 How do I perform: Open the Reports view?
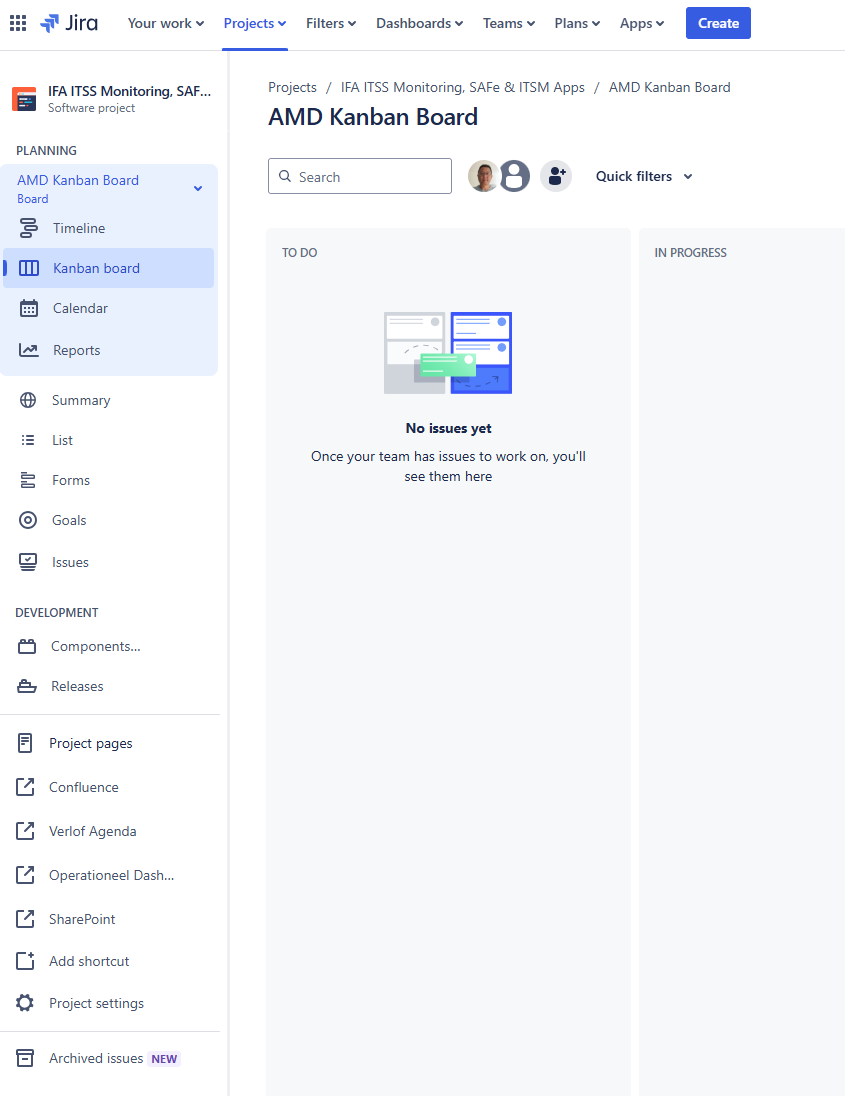75,350
